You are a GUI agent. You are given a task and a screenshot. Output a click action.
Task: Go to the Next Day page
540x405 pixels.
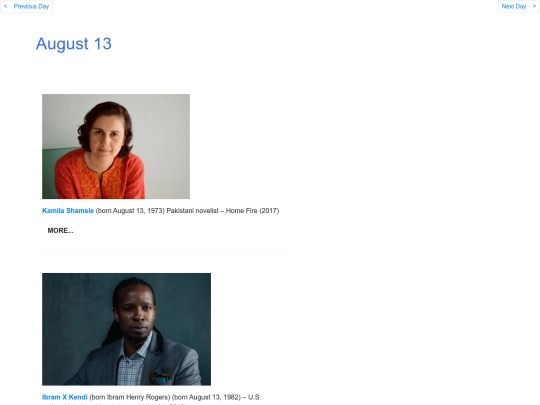(519, 7)
